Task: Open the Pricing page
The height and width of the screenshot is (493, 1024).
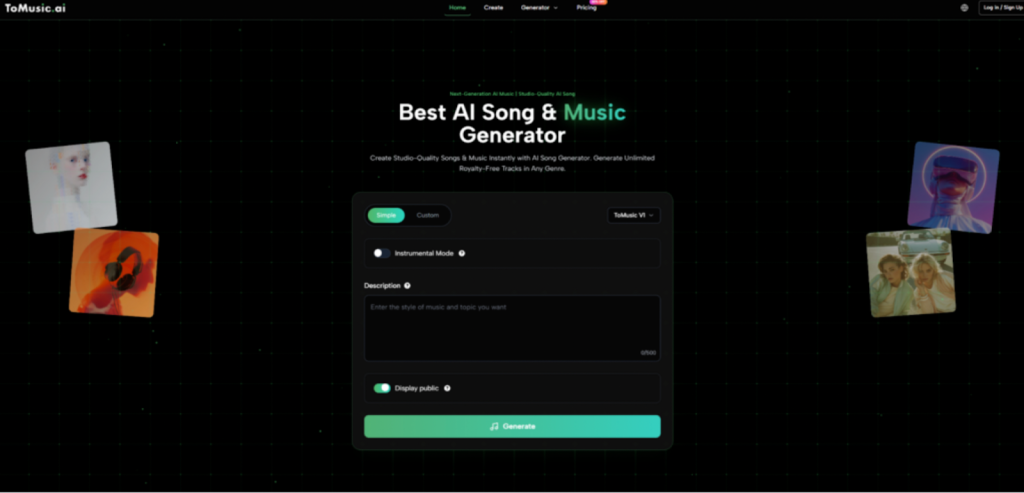Action: tap(586, 8)
